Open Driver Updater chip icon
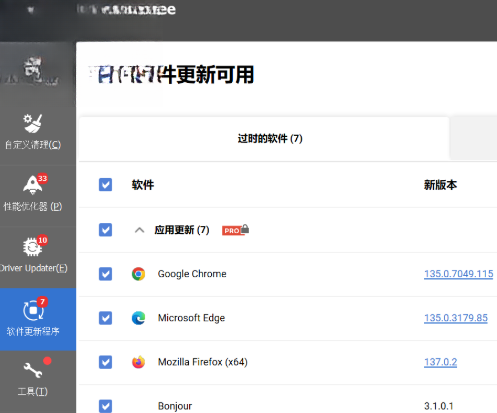 tap(33, 246)
